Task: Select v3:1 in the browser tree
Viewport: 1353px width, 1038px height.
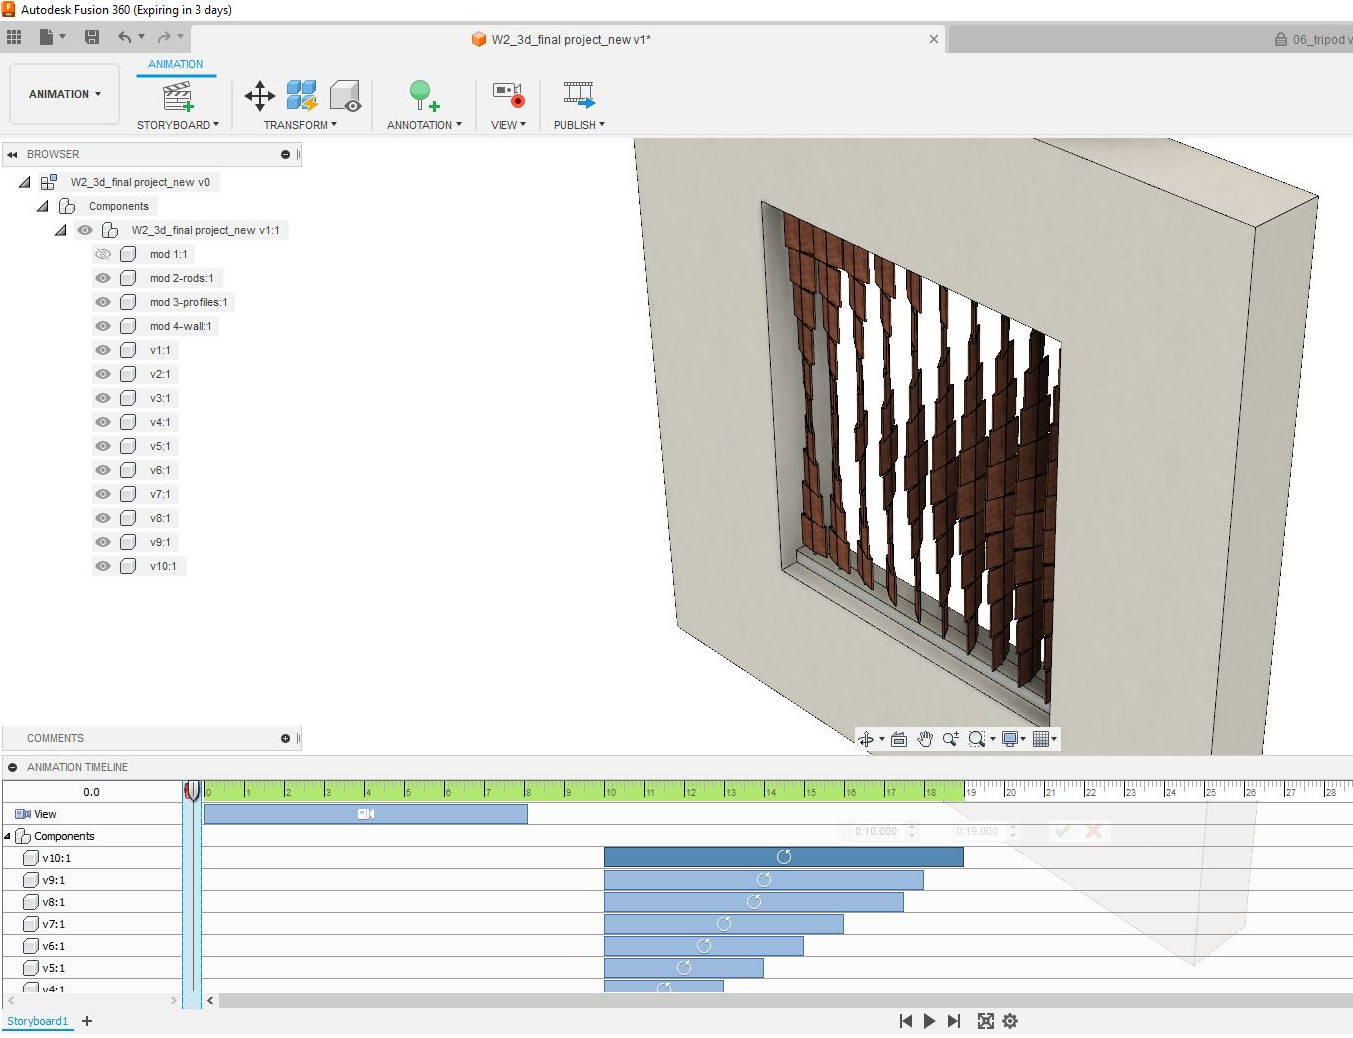Action: 160,398
